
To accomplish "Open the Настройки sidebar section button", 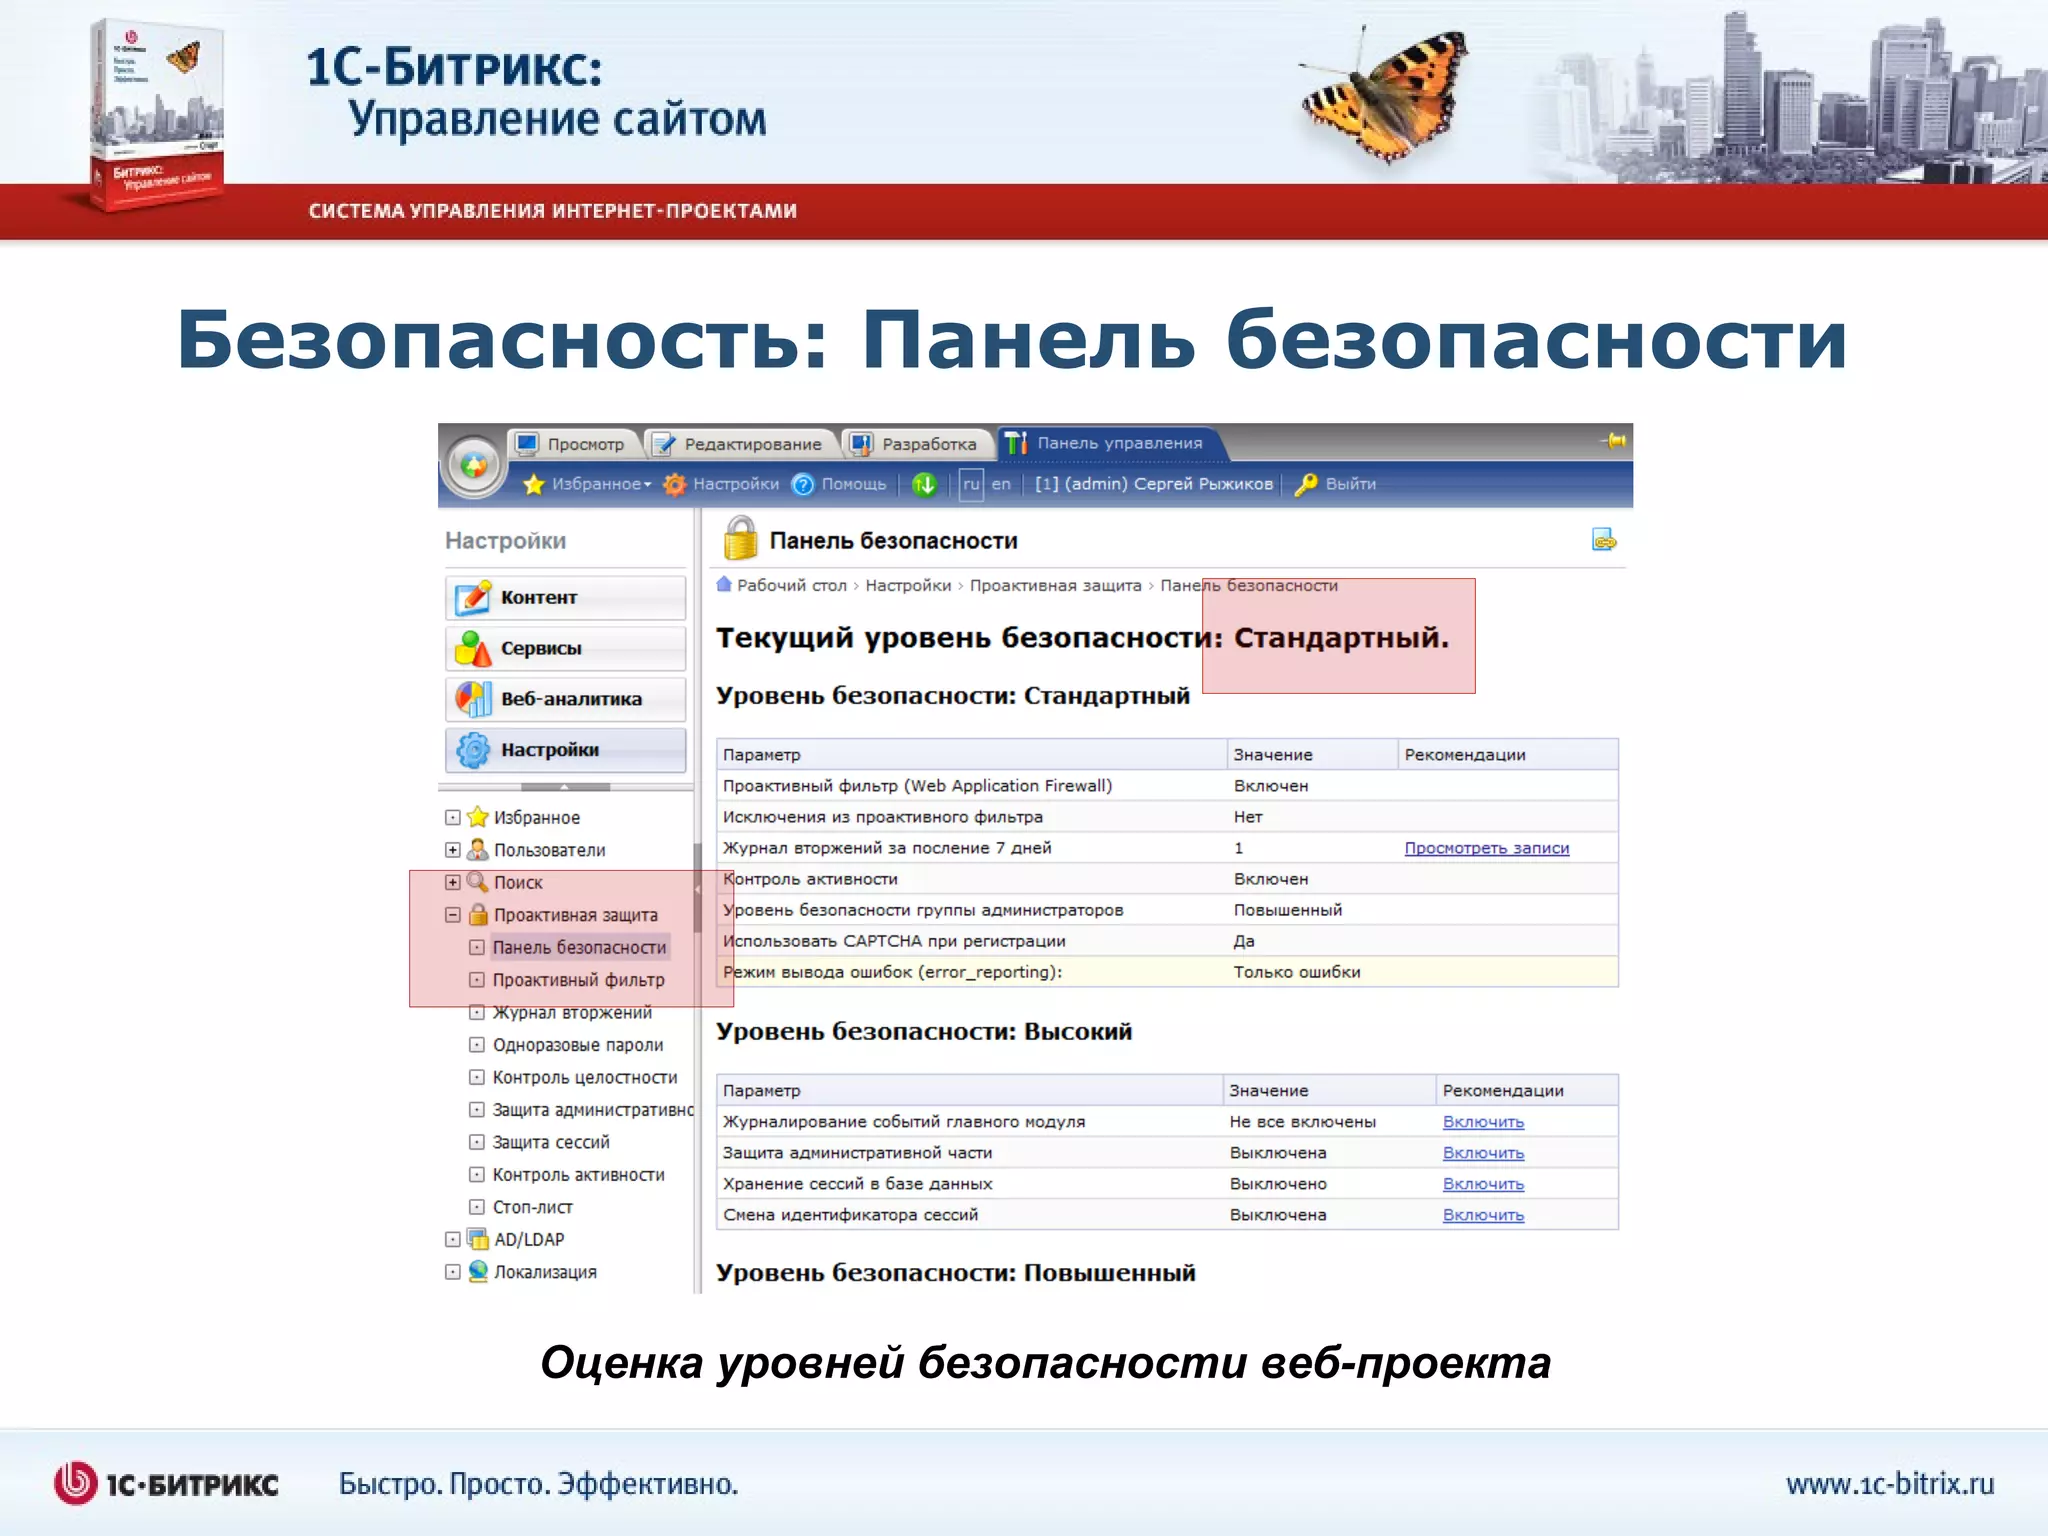I will point(566,750).
